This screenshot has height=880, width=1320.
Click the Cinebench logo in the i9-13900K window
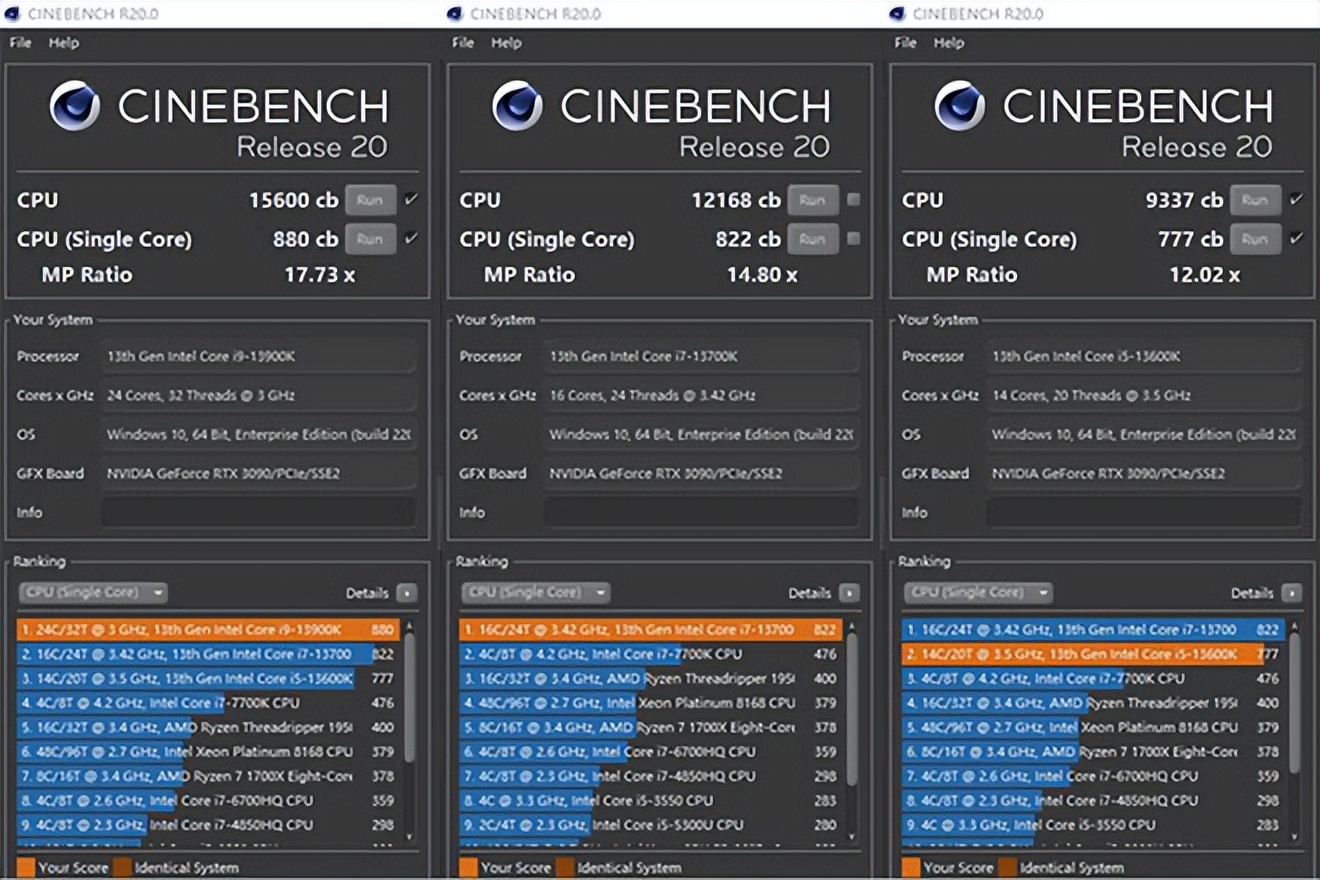75,107
